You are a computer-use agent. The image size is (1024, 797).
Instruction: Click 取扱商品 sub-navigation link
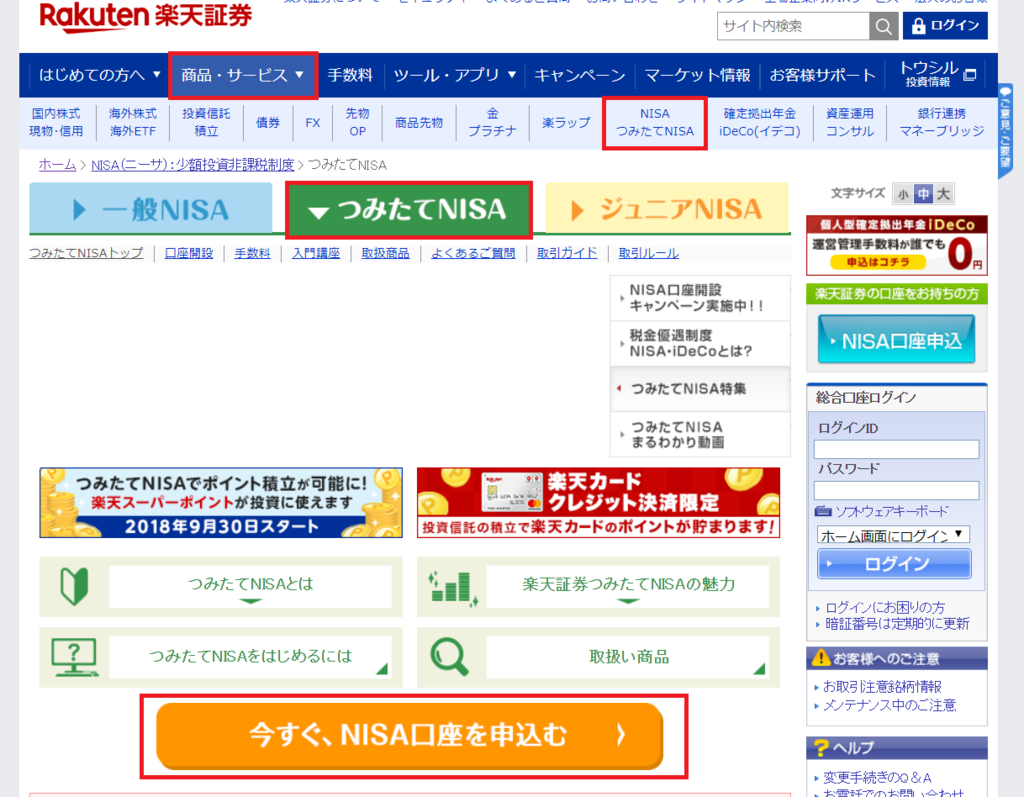pos(385,253)
